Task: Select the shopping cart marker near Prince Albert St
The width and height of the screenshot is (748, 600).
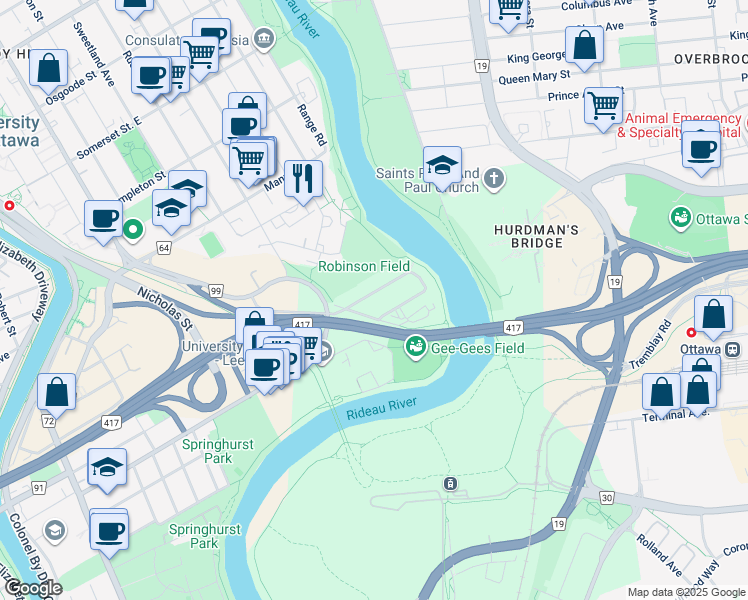Action: point(603,110)
